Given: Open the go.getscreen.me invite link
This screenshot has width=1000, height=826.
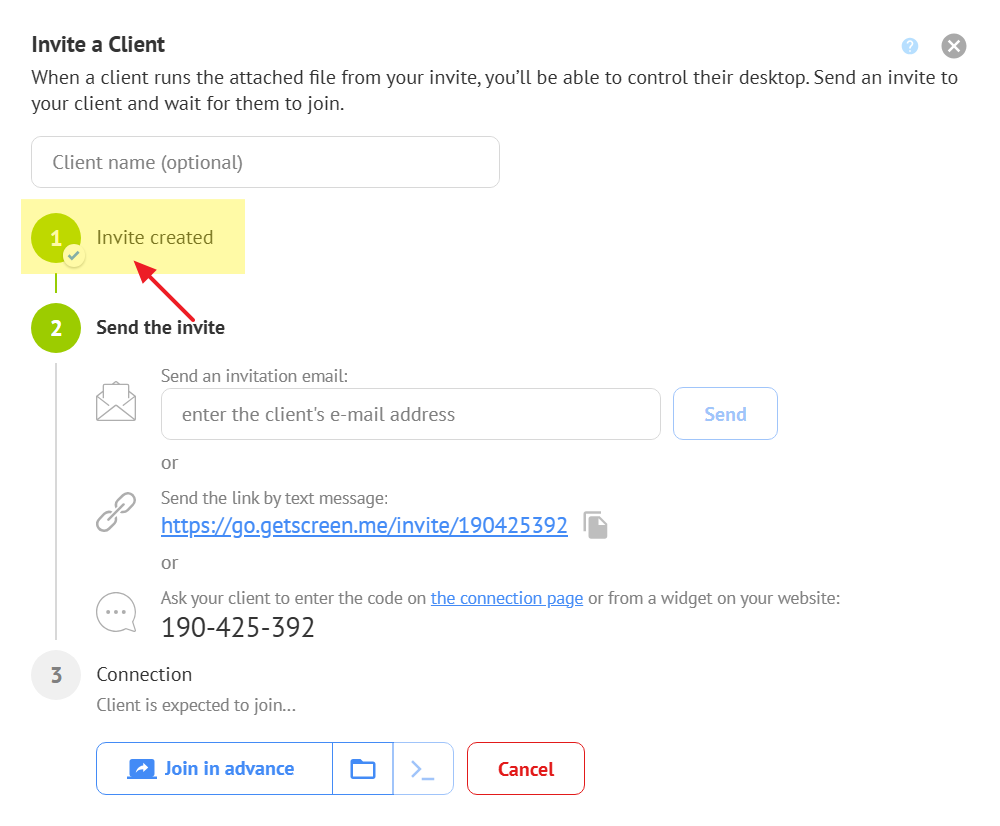Looking at the screenshot, I should pyautogui.click(x=364, y=526).
